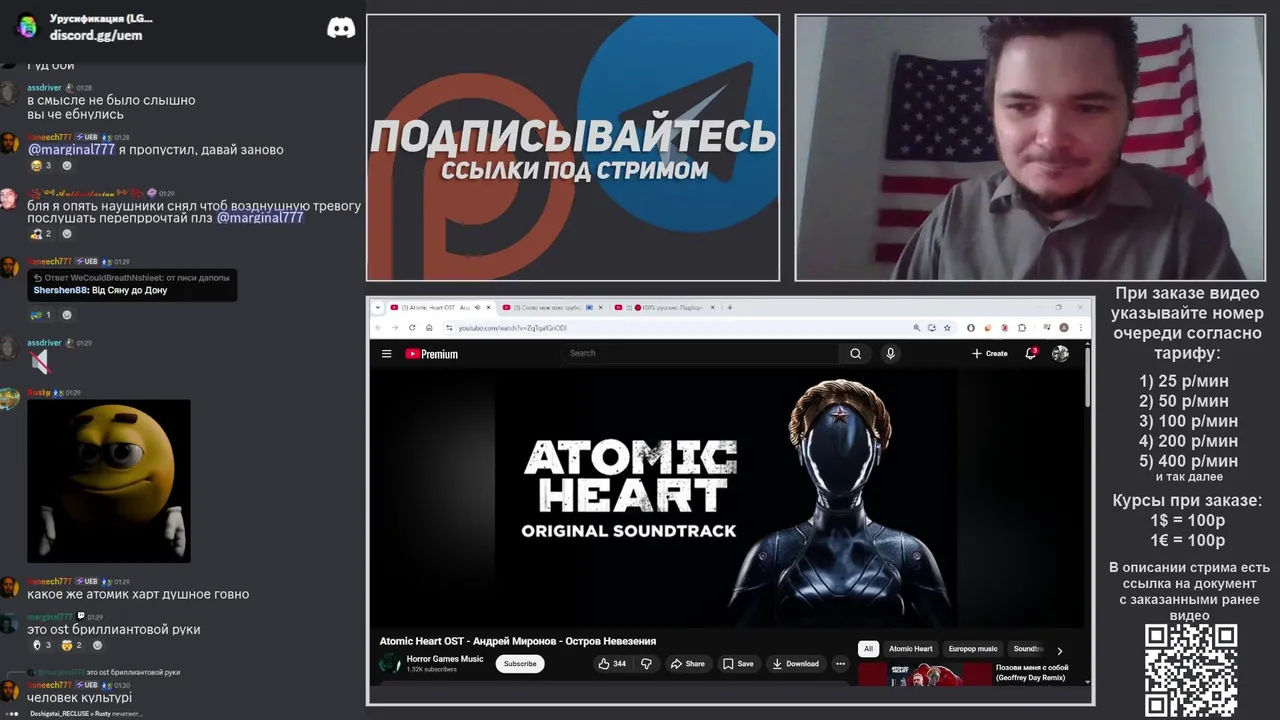The height and width of the screenshot is (720, 1280).
Task: Toggle flag reaction with count 1
Action: [x=41, y=315]
